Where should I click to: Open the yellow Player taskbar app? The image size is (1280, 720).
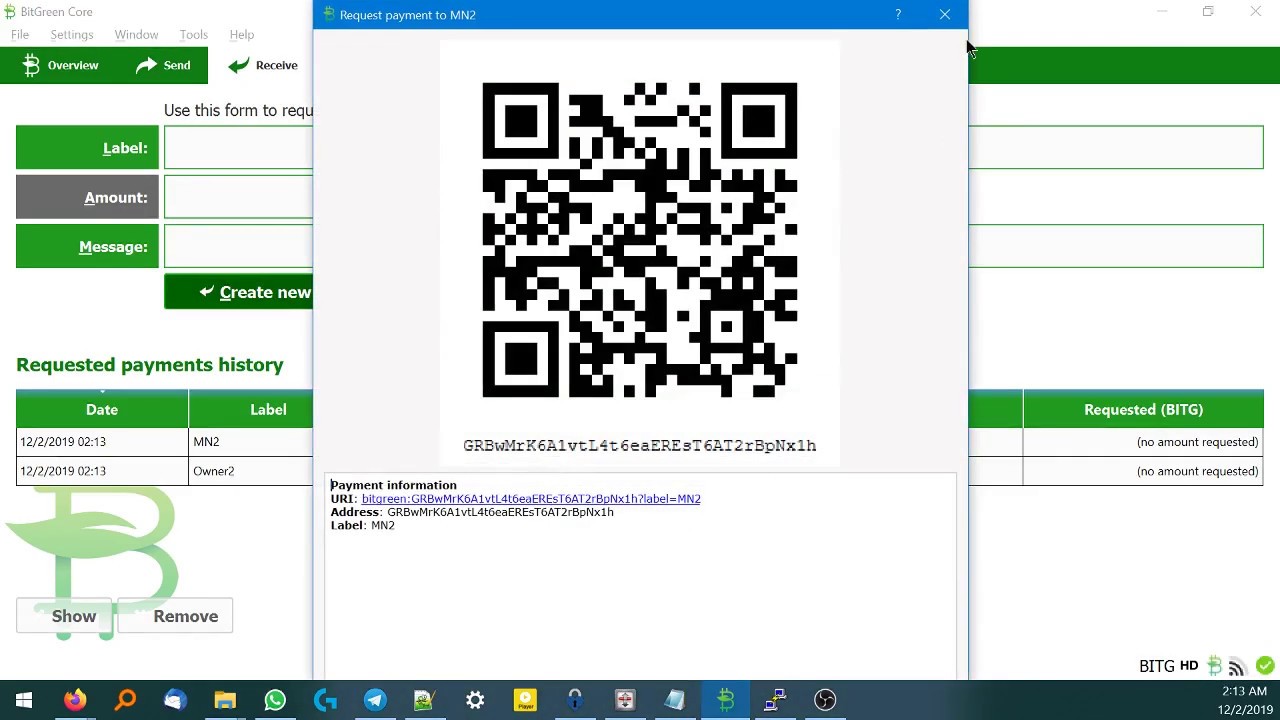click(525, 700)
